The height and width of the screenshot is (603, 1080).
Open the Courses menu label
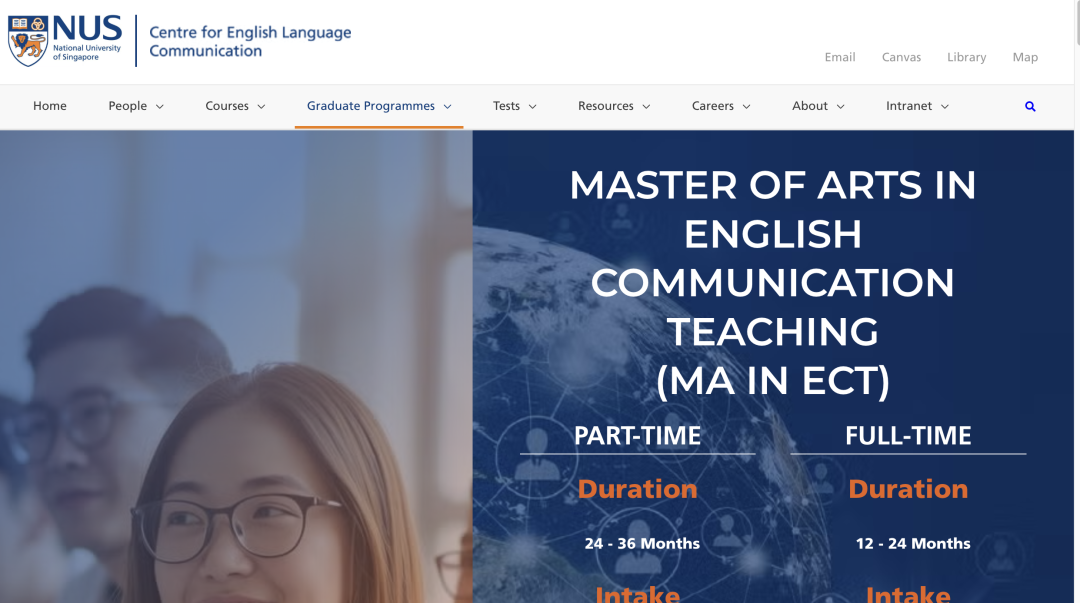click(227, 106)
